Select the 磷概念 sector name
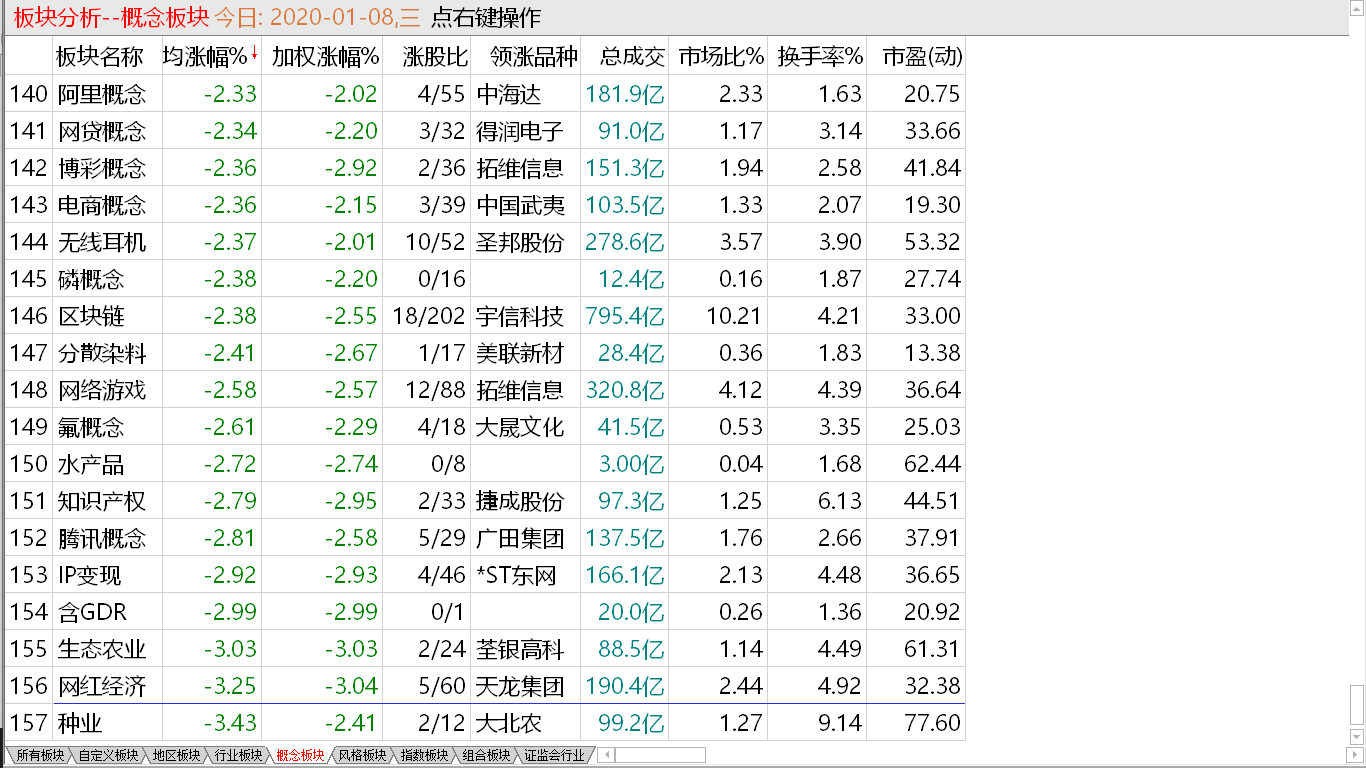 tap(91, 279)
